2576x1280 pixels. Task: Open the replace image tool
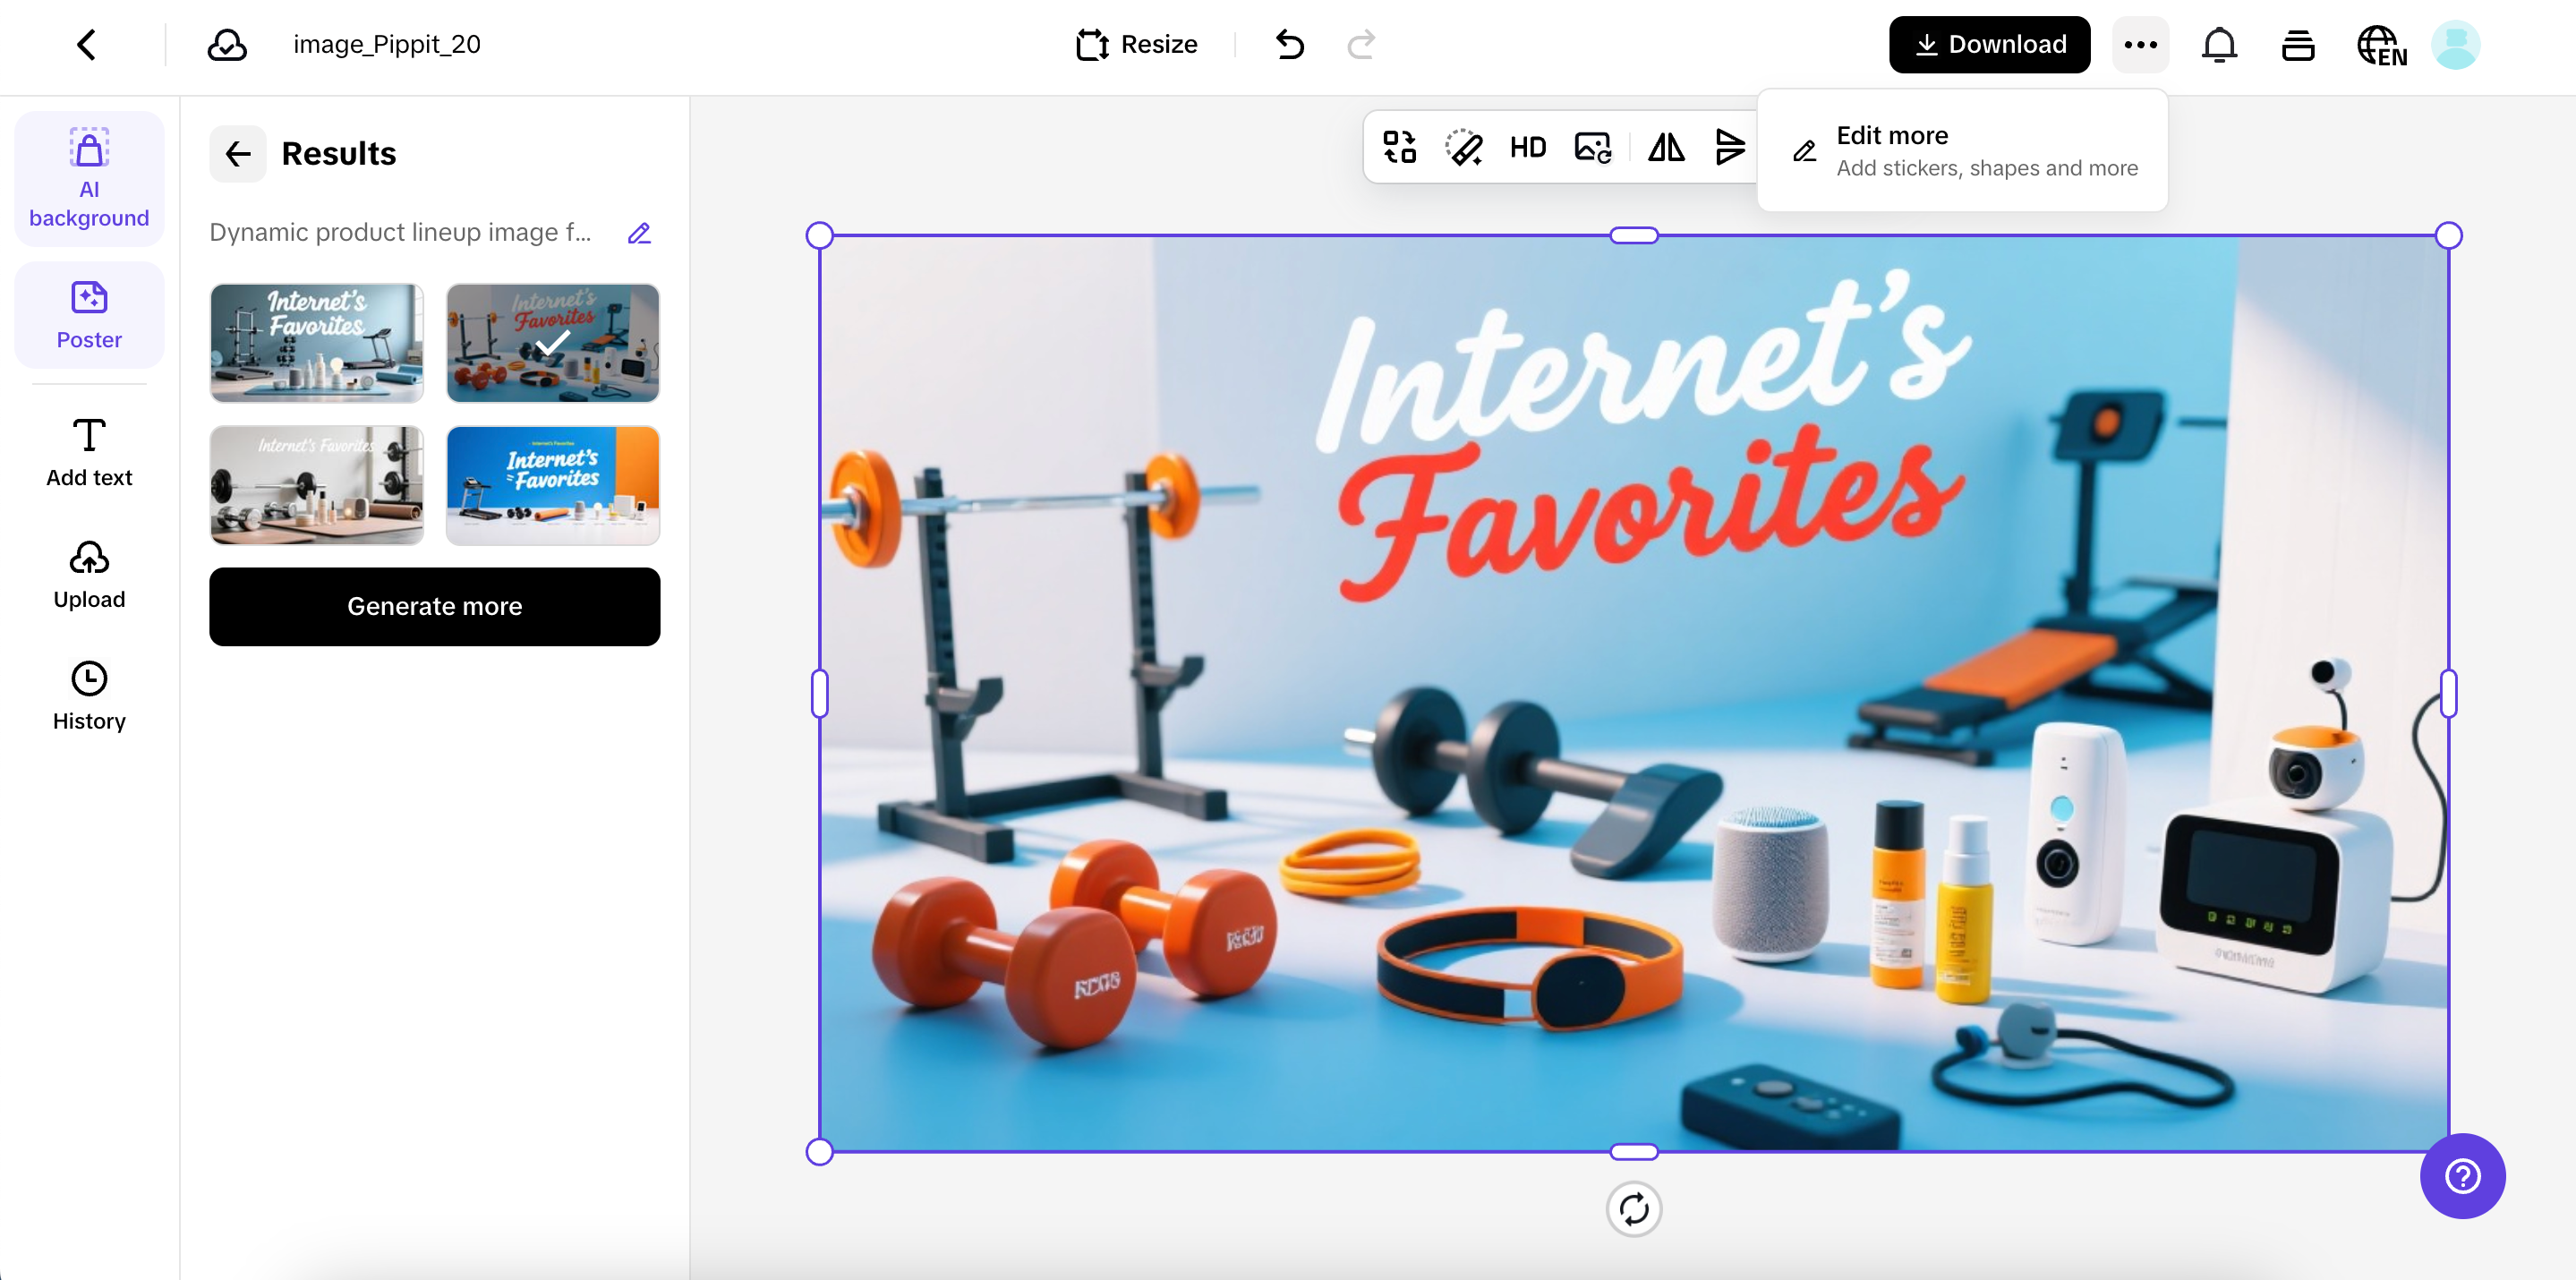pyautogui.click(x=1398, y=147)
